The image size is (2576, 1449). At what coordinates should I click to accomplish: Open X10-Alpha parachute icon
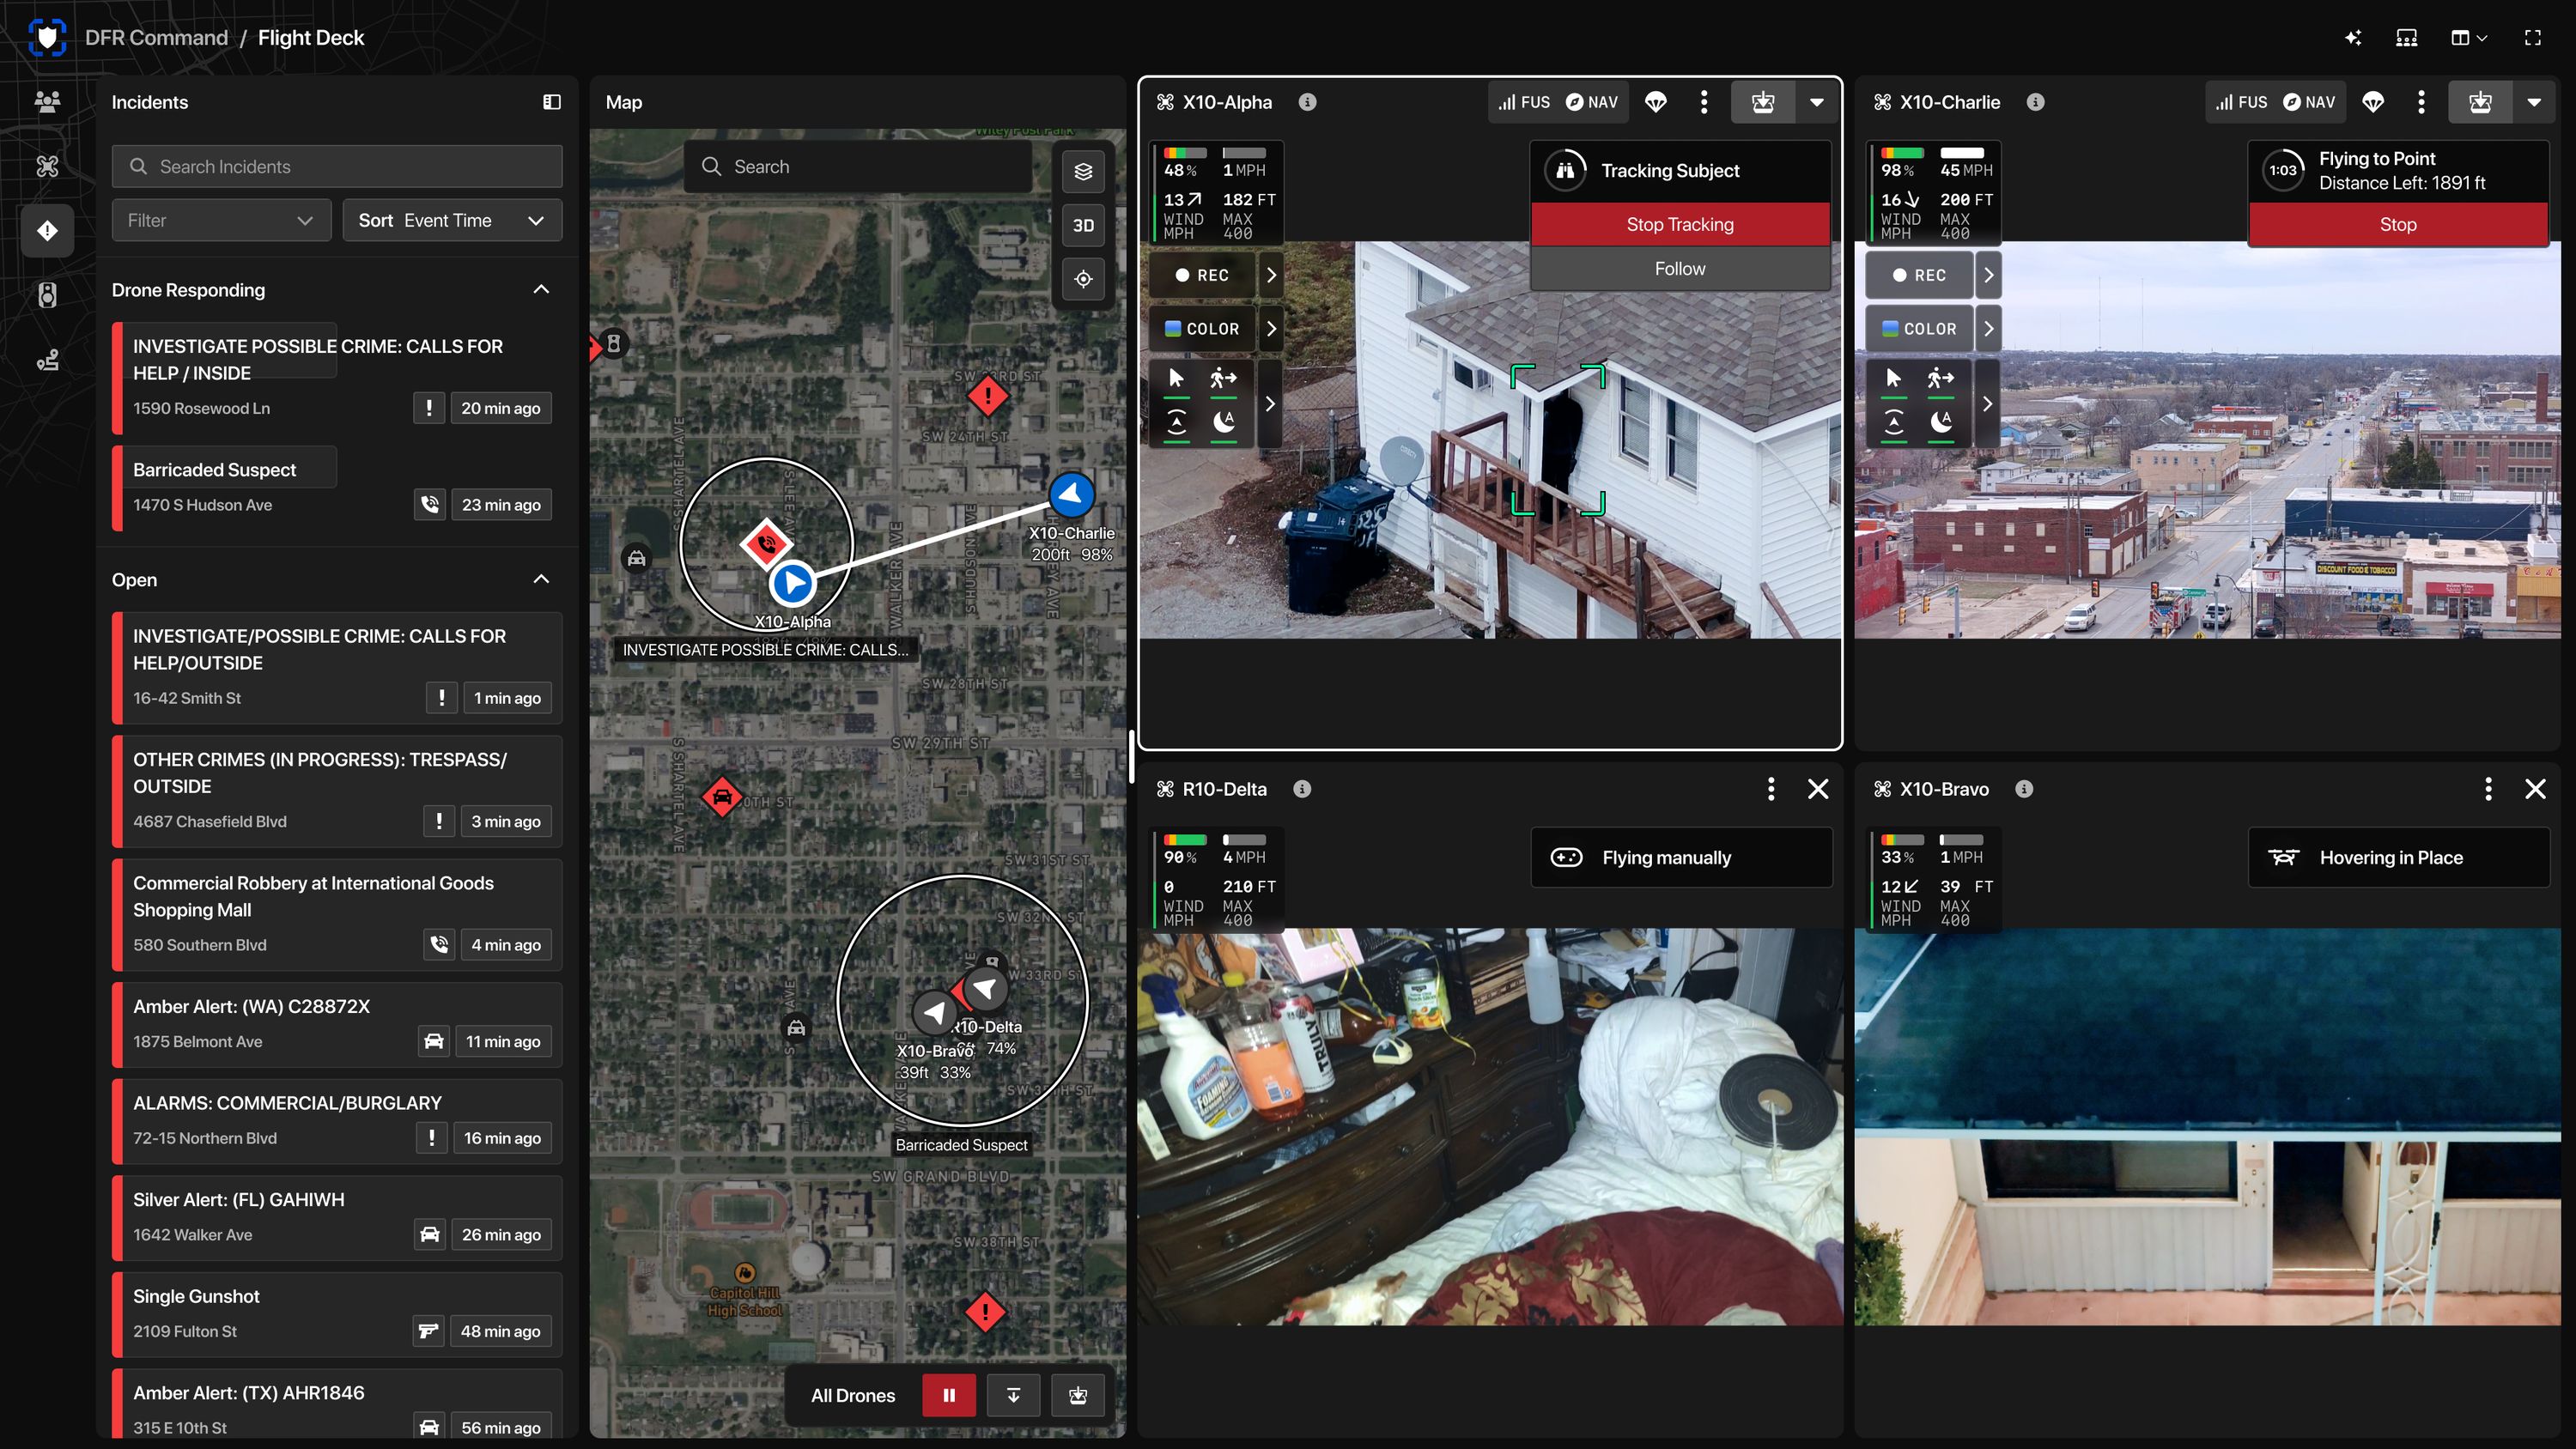coord(1656,102)
